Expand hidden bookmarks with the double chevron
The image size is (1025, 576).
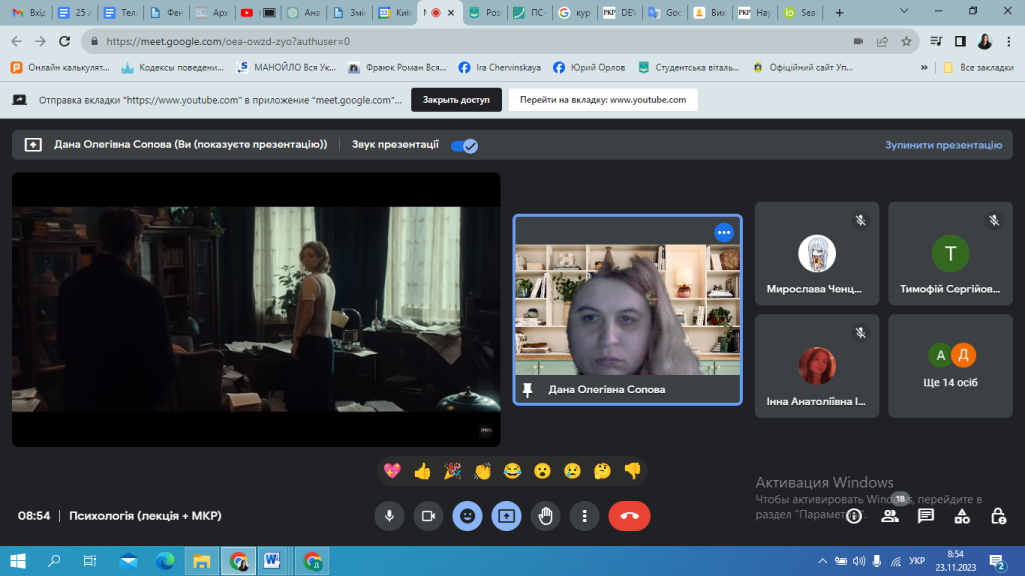click(x=923, y=68)
